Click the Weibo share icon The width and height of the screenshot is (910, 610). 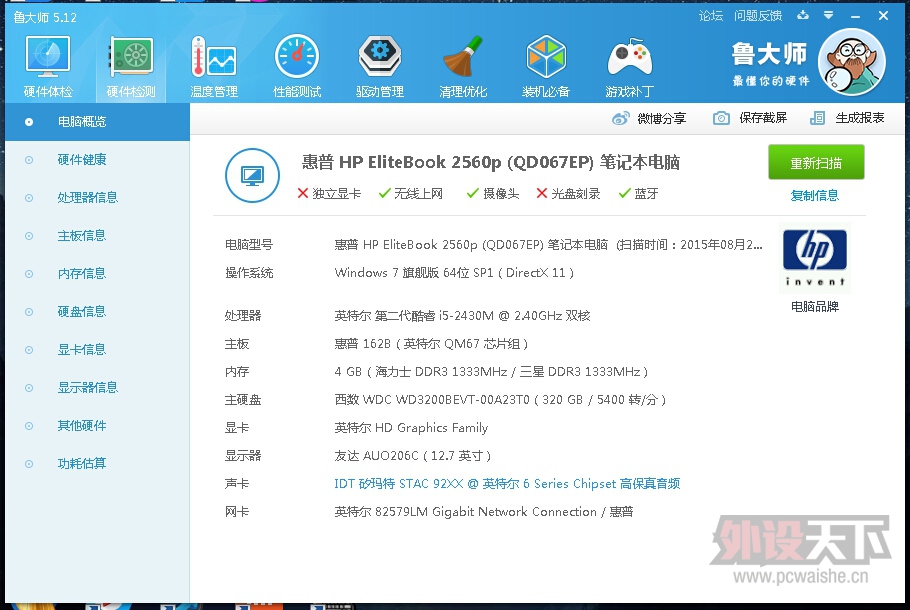620,118
